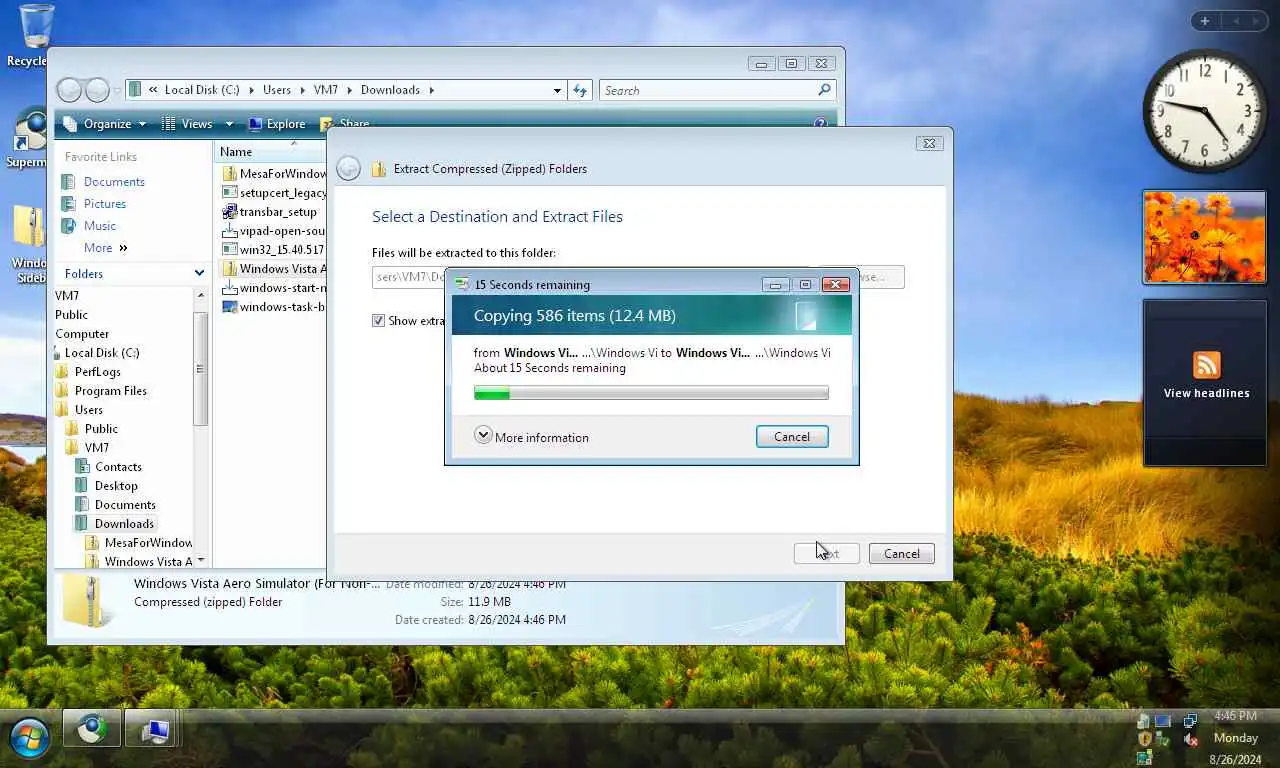Toggle Show extracted files checkbox
This screenshot has width=1280, height=768.
click(x=378, y=320)
